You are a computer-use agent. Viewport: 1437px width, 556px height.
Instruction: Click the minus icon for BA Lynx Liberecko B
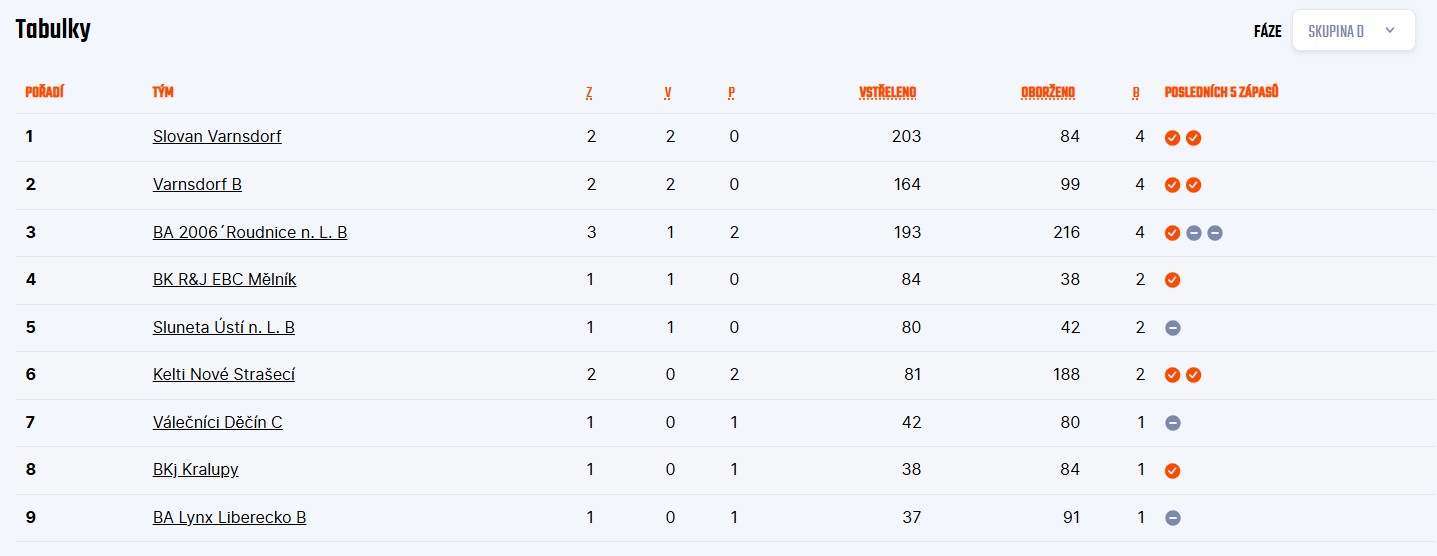(x=1172, y=518)
